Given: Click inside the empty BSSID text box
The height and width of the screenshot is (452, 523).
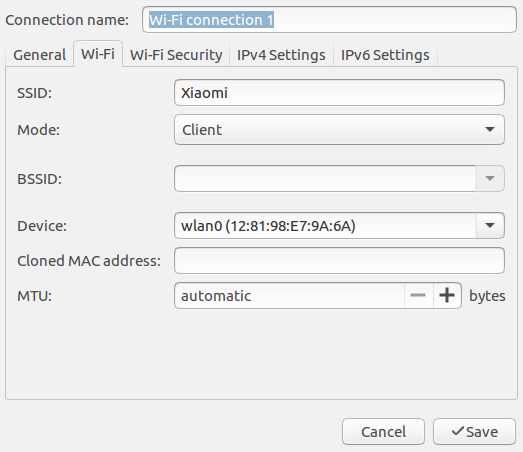Looking at the screenshot, I should [x=325, y=178].
